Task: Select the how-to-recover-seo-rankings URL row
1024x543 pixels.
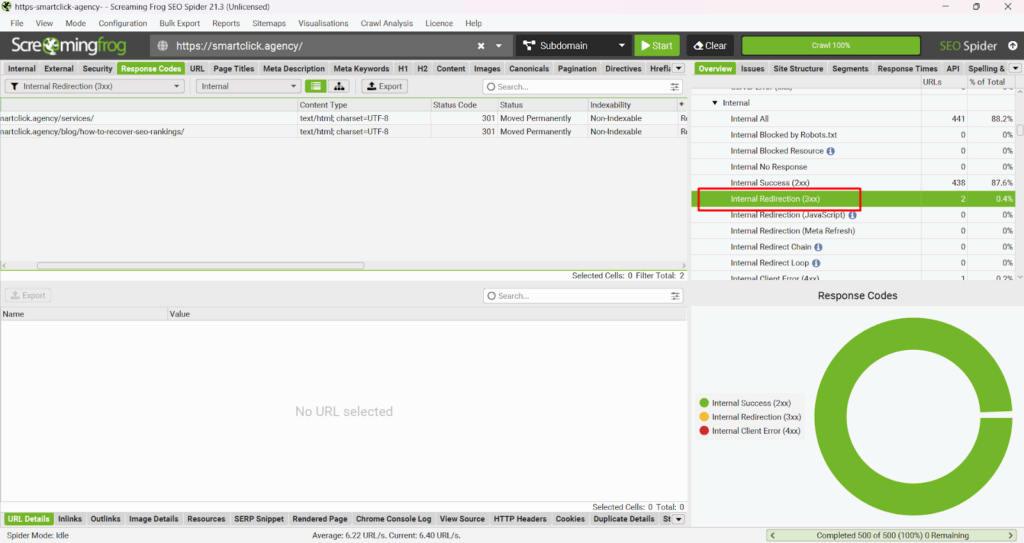Action: coord(344,131)
